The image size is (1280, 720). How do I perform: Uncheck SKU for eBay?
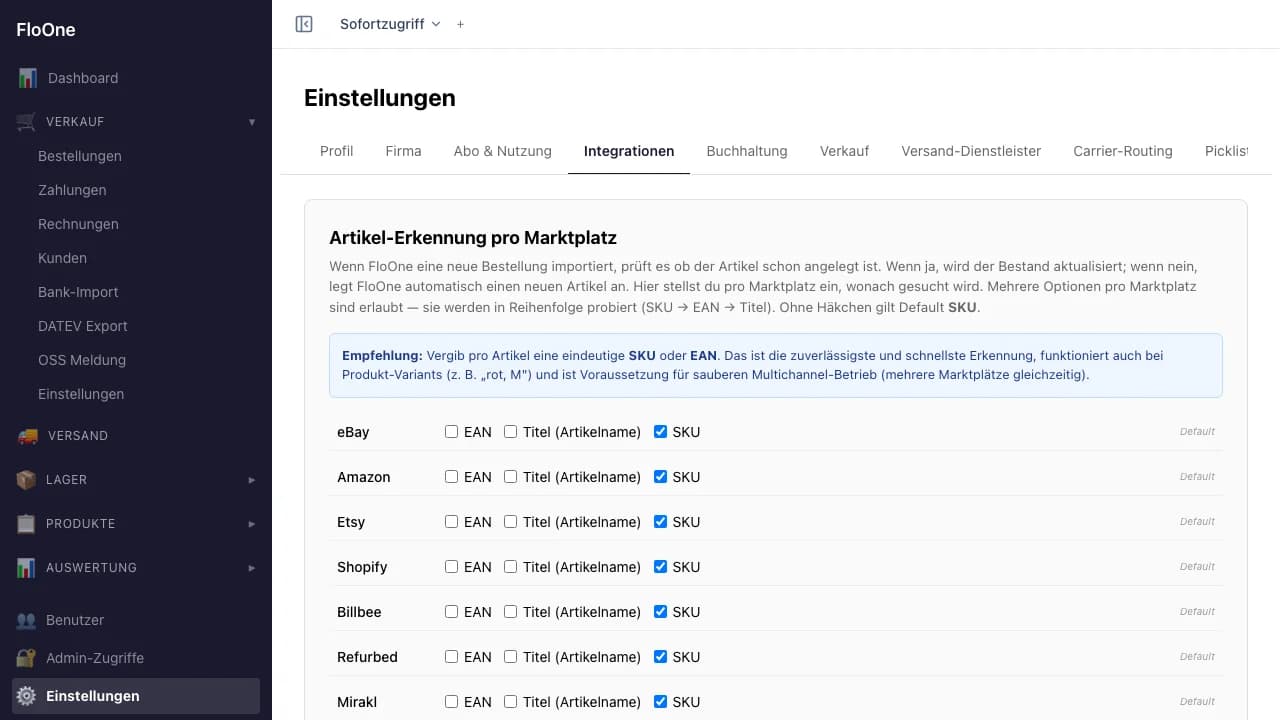660,432
